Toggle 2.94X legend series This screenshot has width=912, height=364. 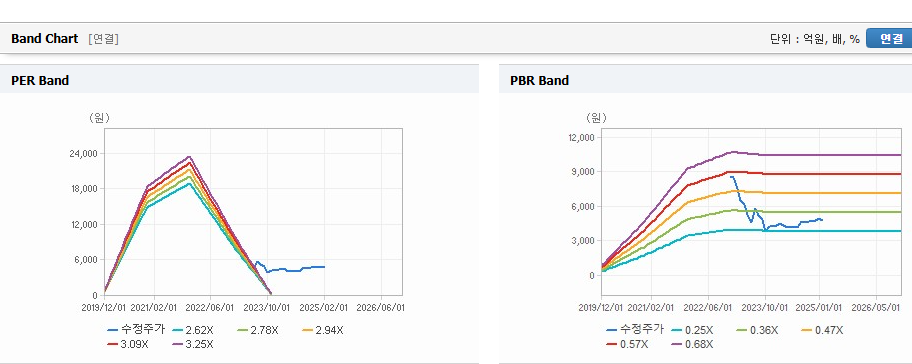pos(323,330)
